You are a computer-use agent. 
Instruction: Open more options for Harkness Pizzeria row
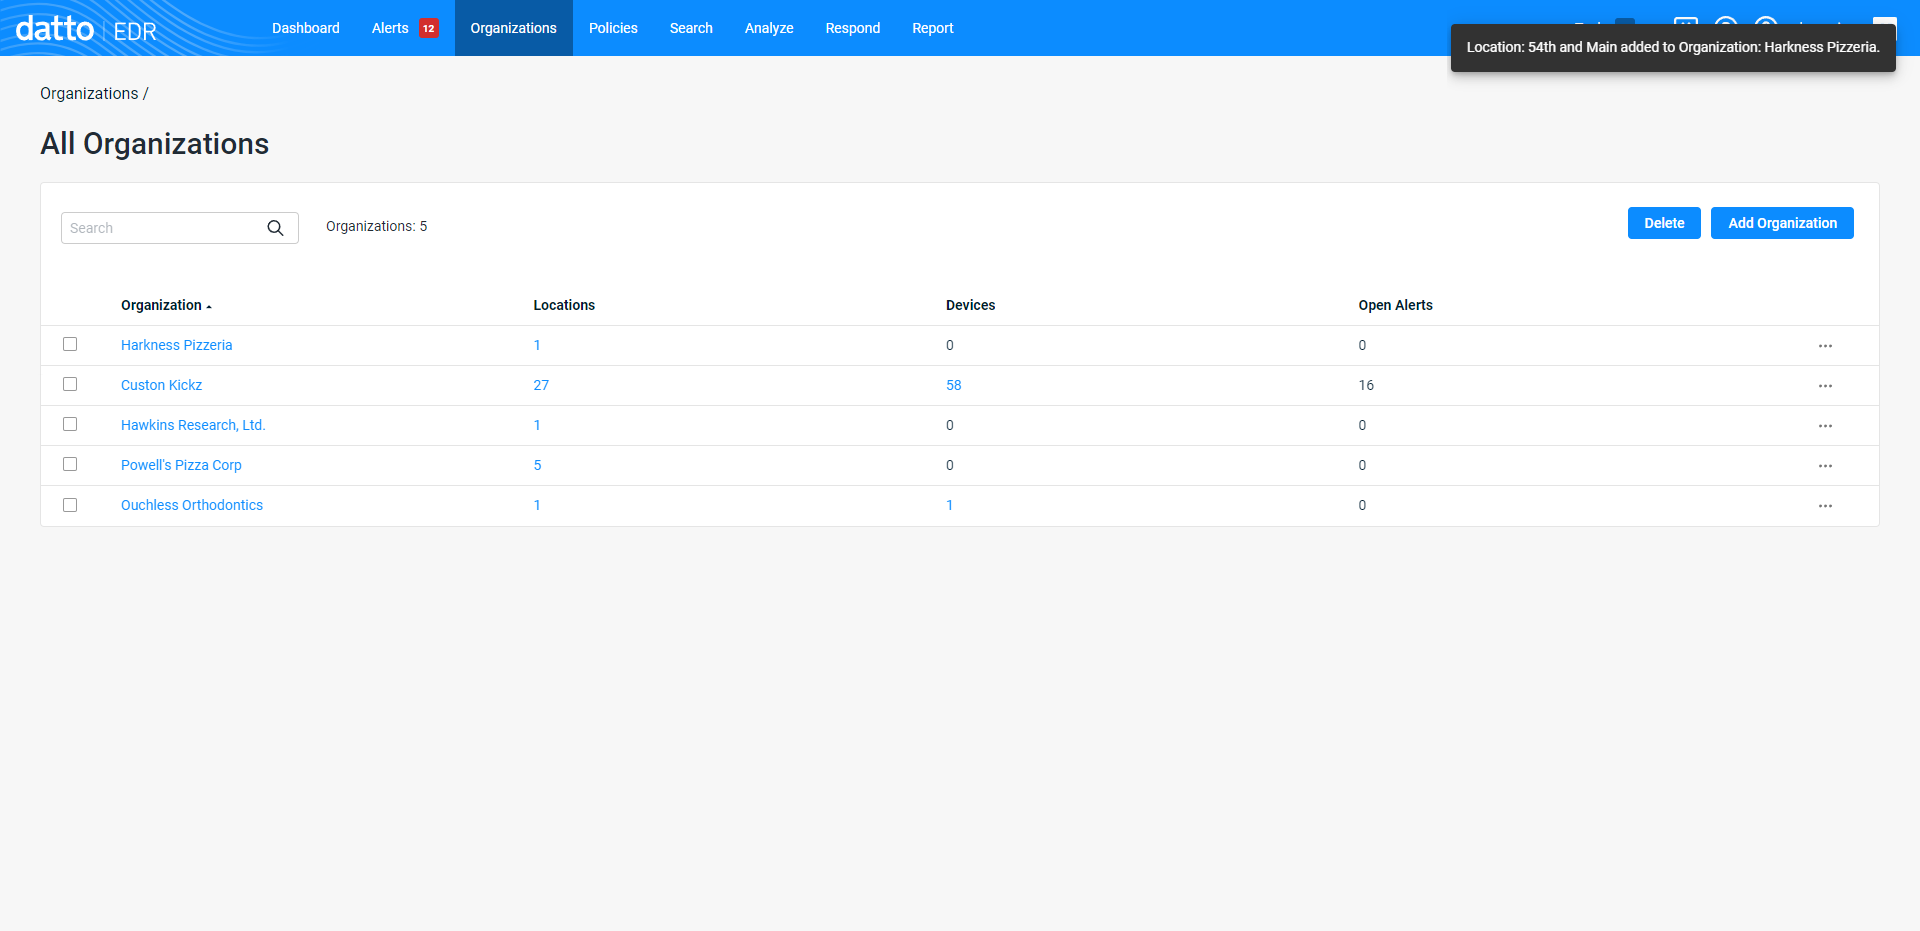pos(1825,346)
